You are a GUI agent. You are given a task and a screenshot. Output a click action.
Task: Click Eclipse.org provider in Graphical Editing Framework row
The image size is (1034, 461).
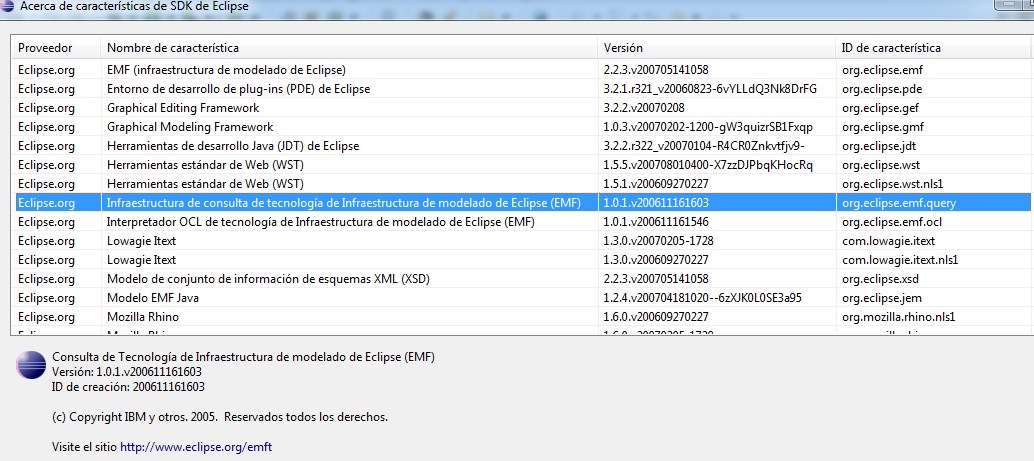46,108
